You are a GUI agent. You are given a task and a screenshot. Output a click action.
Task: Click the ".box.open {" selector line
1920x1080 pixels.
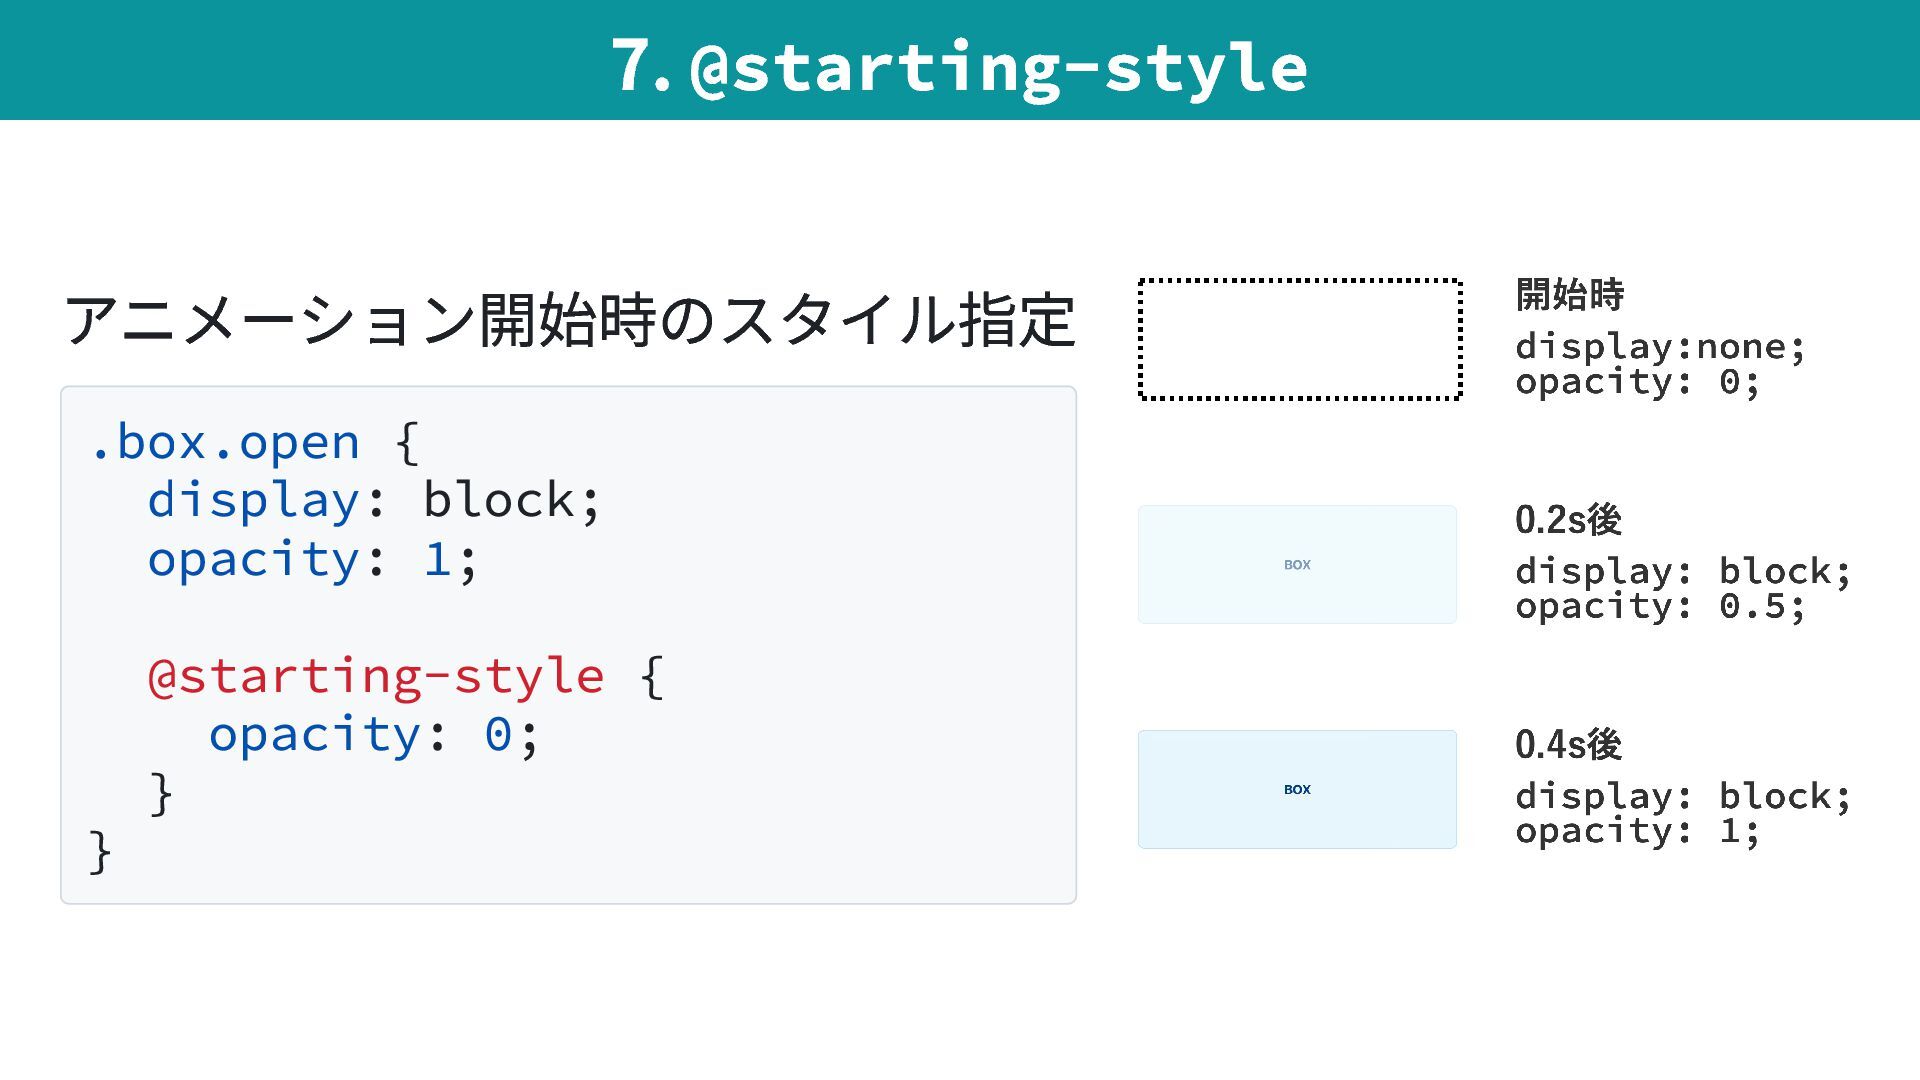(x=254, y=442)
